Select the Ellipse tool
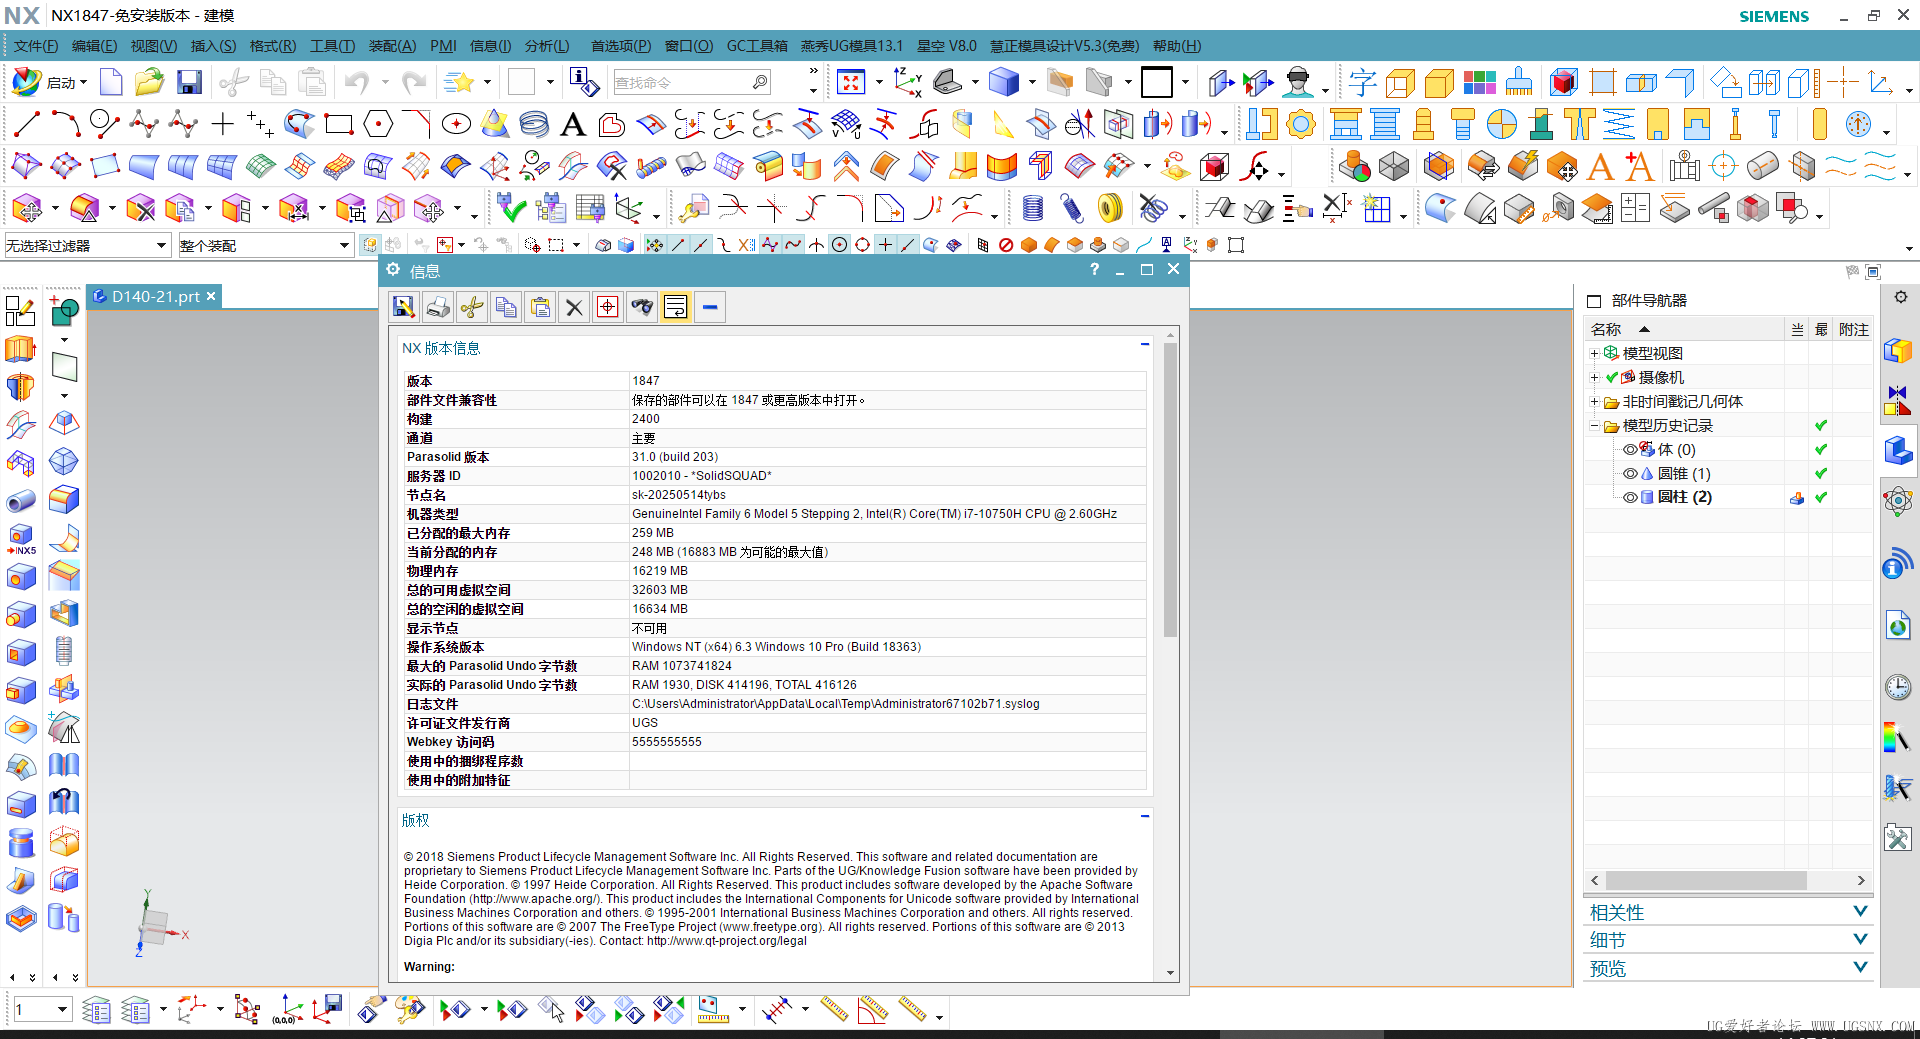 coord(456,124)
